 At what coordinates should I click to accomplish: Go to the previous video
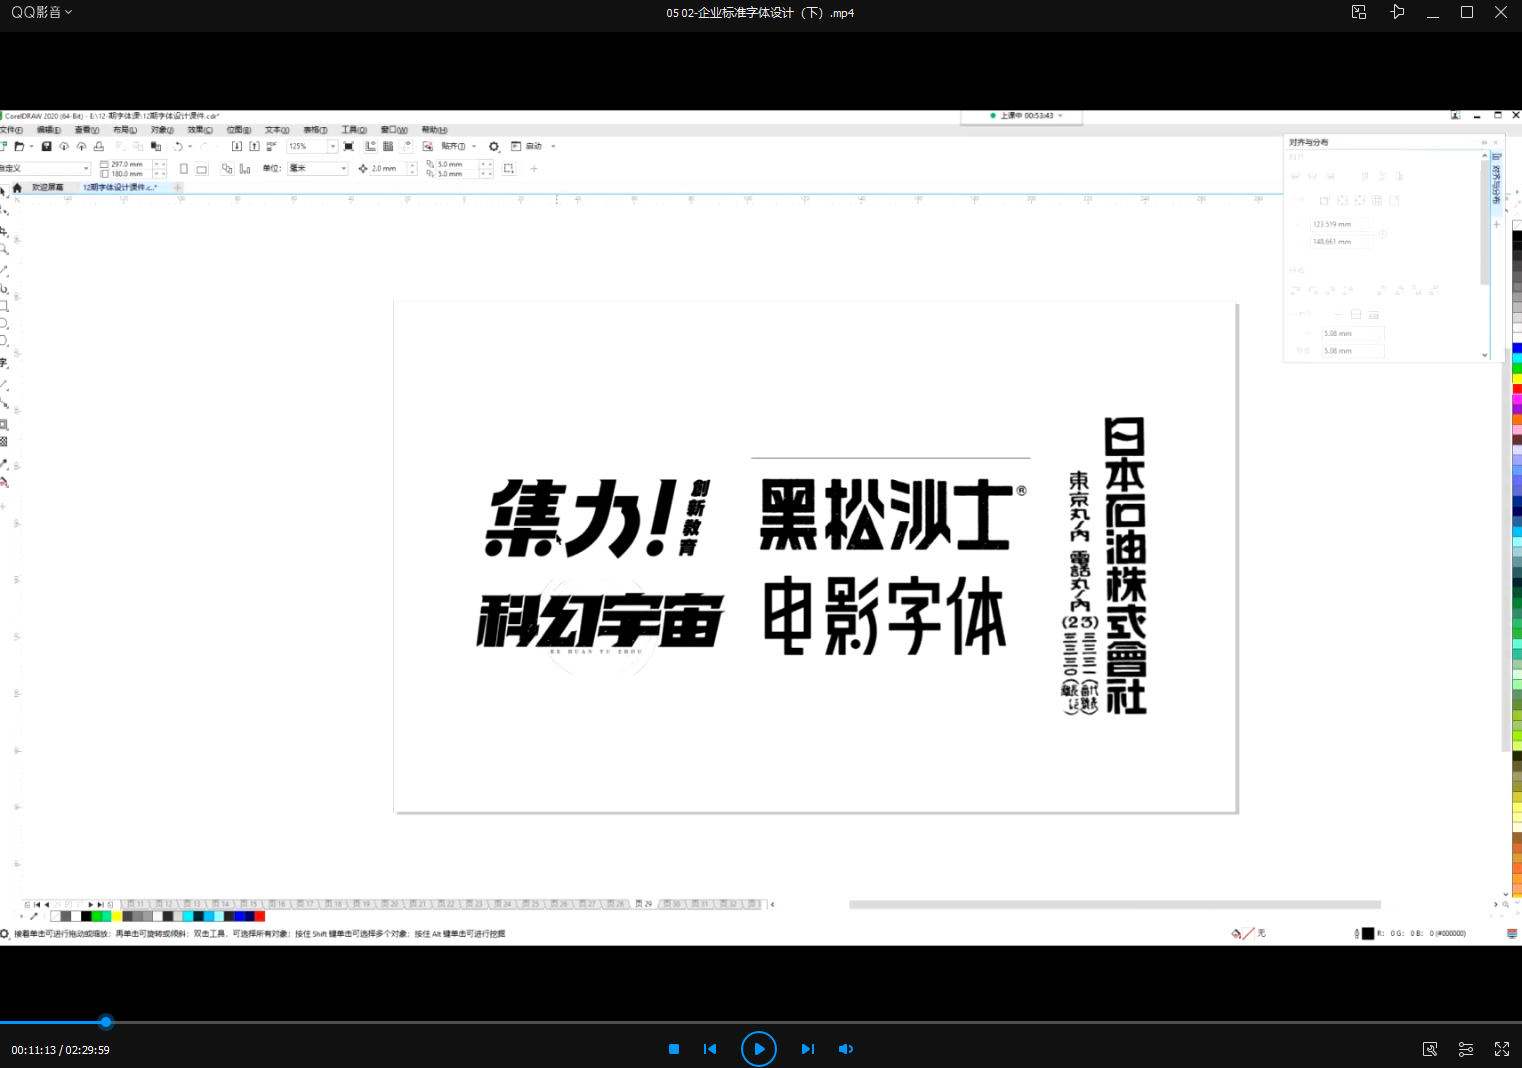click(710, 1049)
